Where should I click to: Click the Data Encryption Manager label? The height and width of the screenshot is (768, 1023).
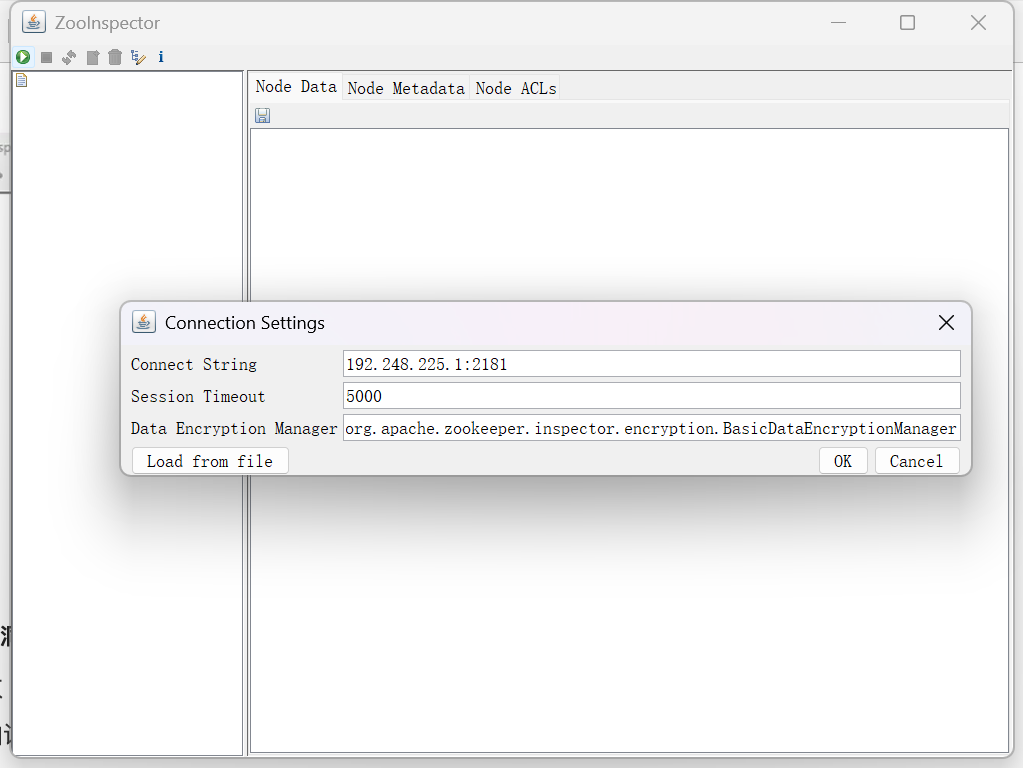point(234,428)
